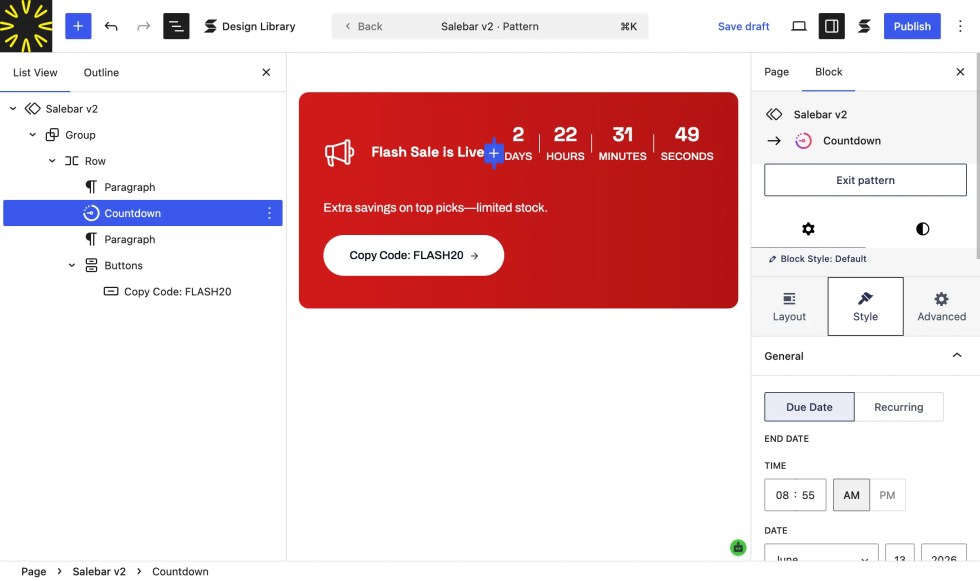Viewport: 980px width, 581px height.
Task: Open the Advanced tab
Action: point(941,307)
